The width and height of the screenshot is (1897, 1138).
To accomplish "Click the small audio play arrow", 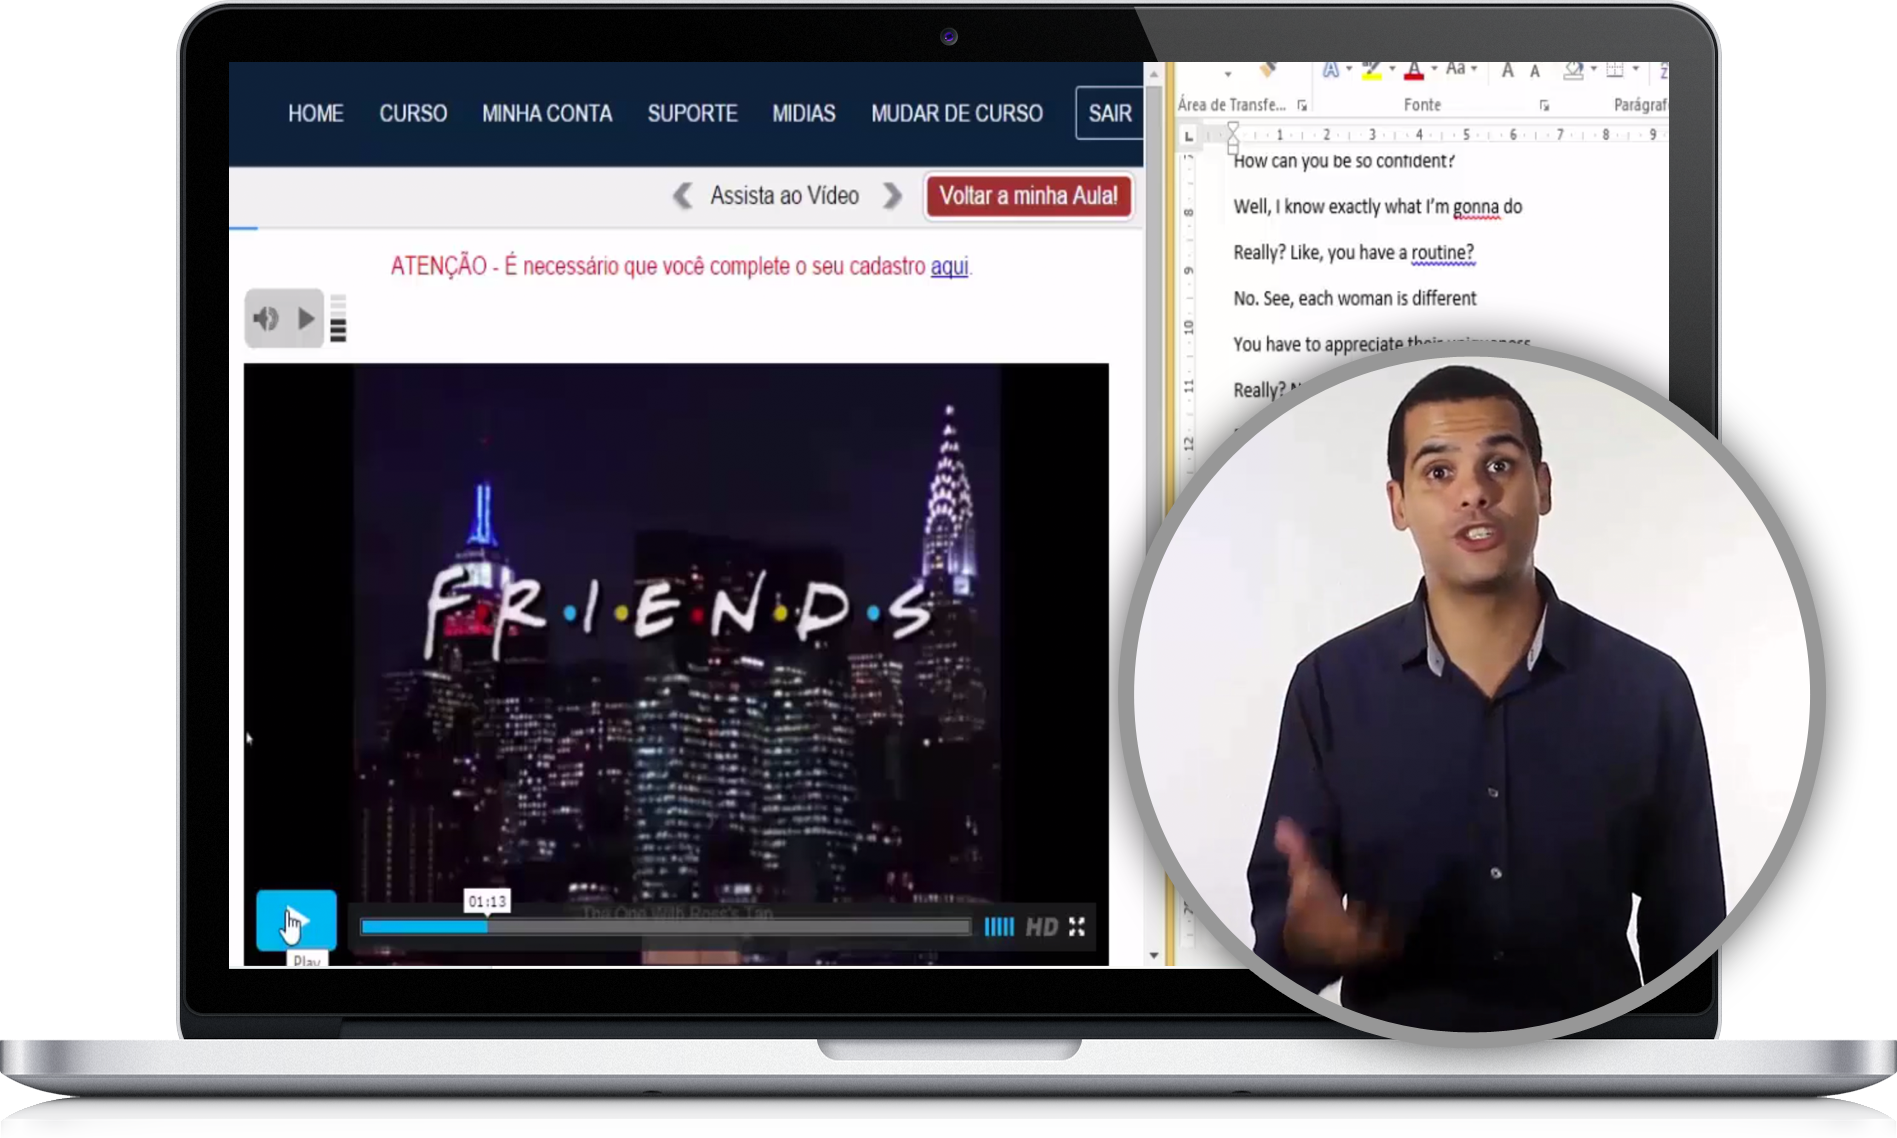I will tap(306, 319).
